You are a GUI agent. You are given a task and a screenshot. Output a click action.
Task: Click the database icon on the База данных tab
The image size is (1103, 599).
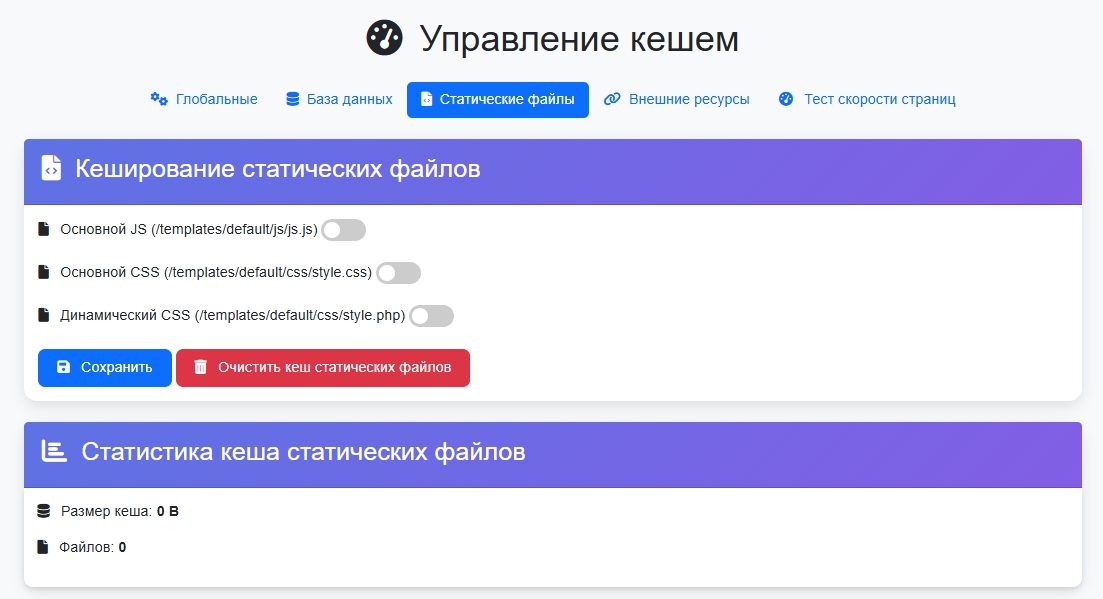[x=291, y=99]
